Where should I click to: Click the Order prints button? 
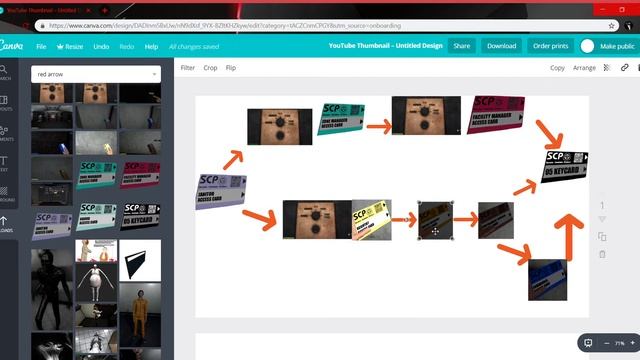coord(550,46)
